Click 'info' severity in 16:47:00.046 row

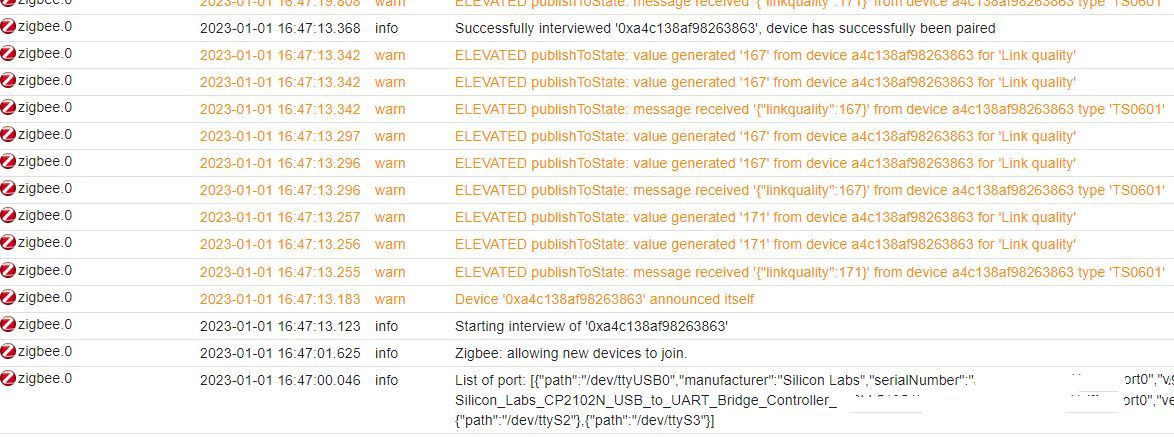(x=386, y=380)
